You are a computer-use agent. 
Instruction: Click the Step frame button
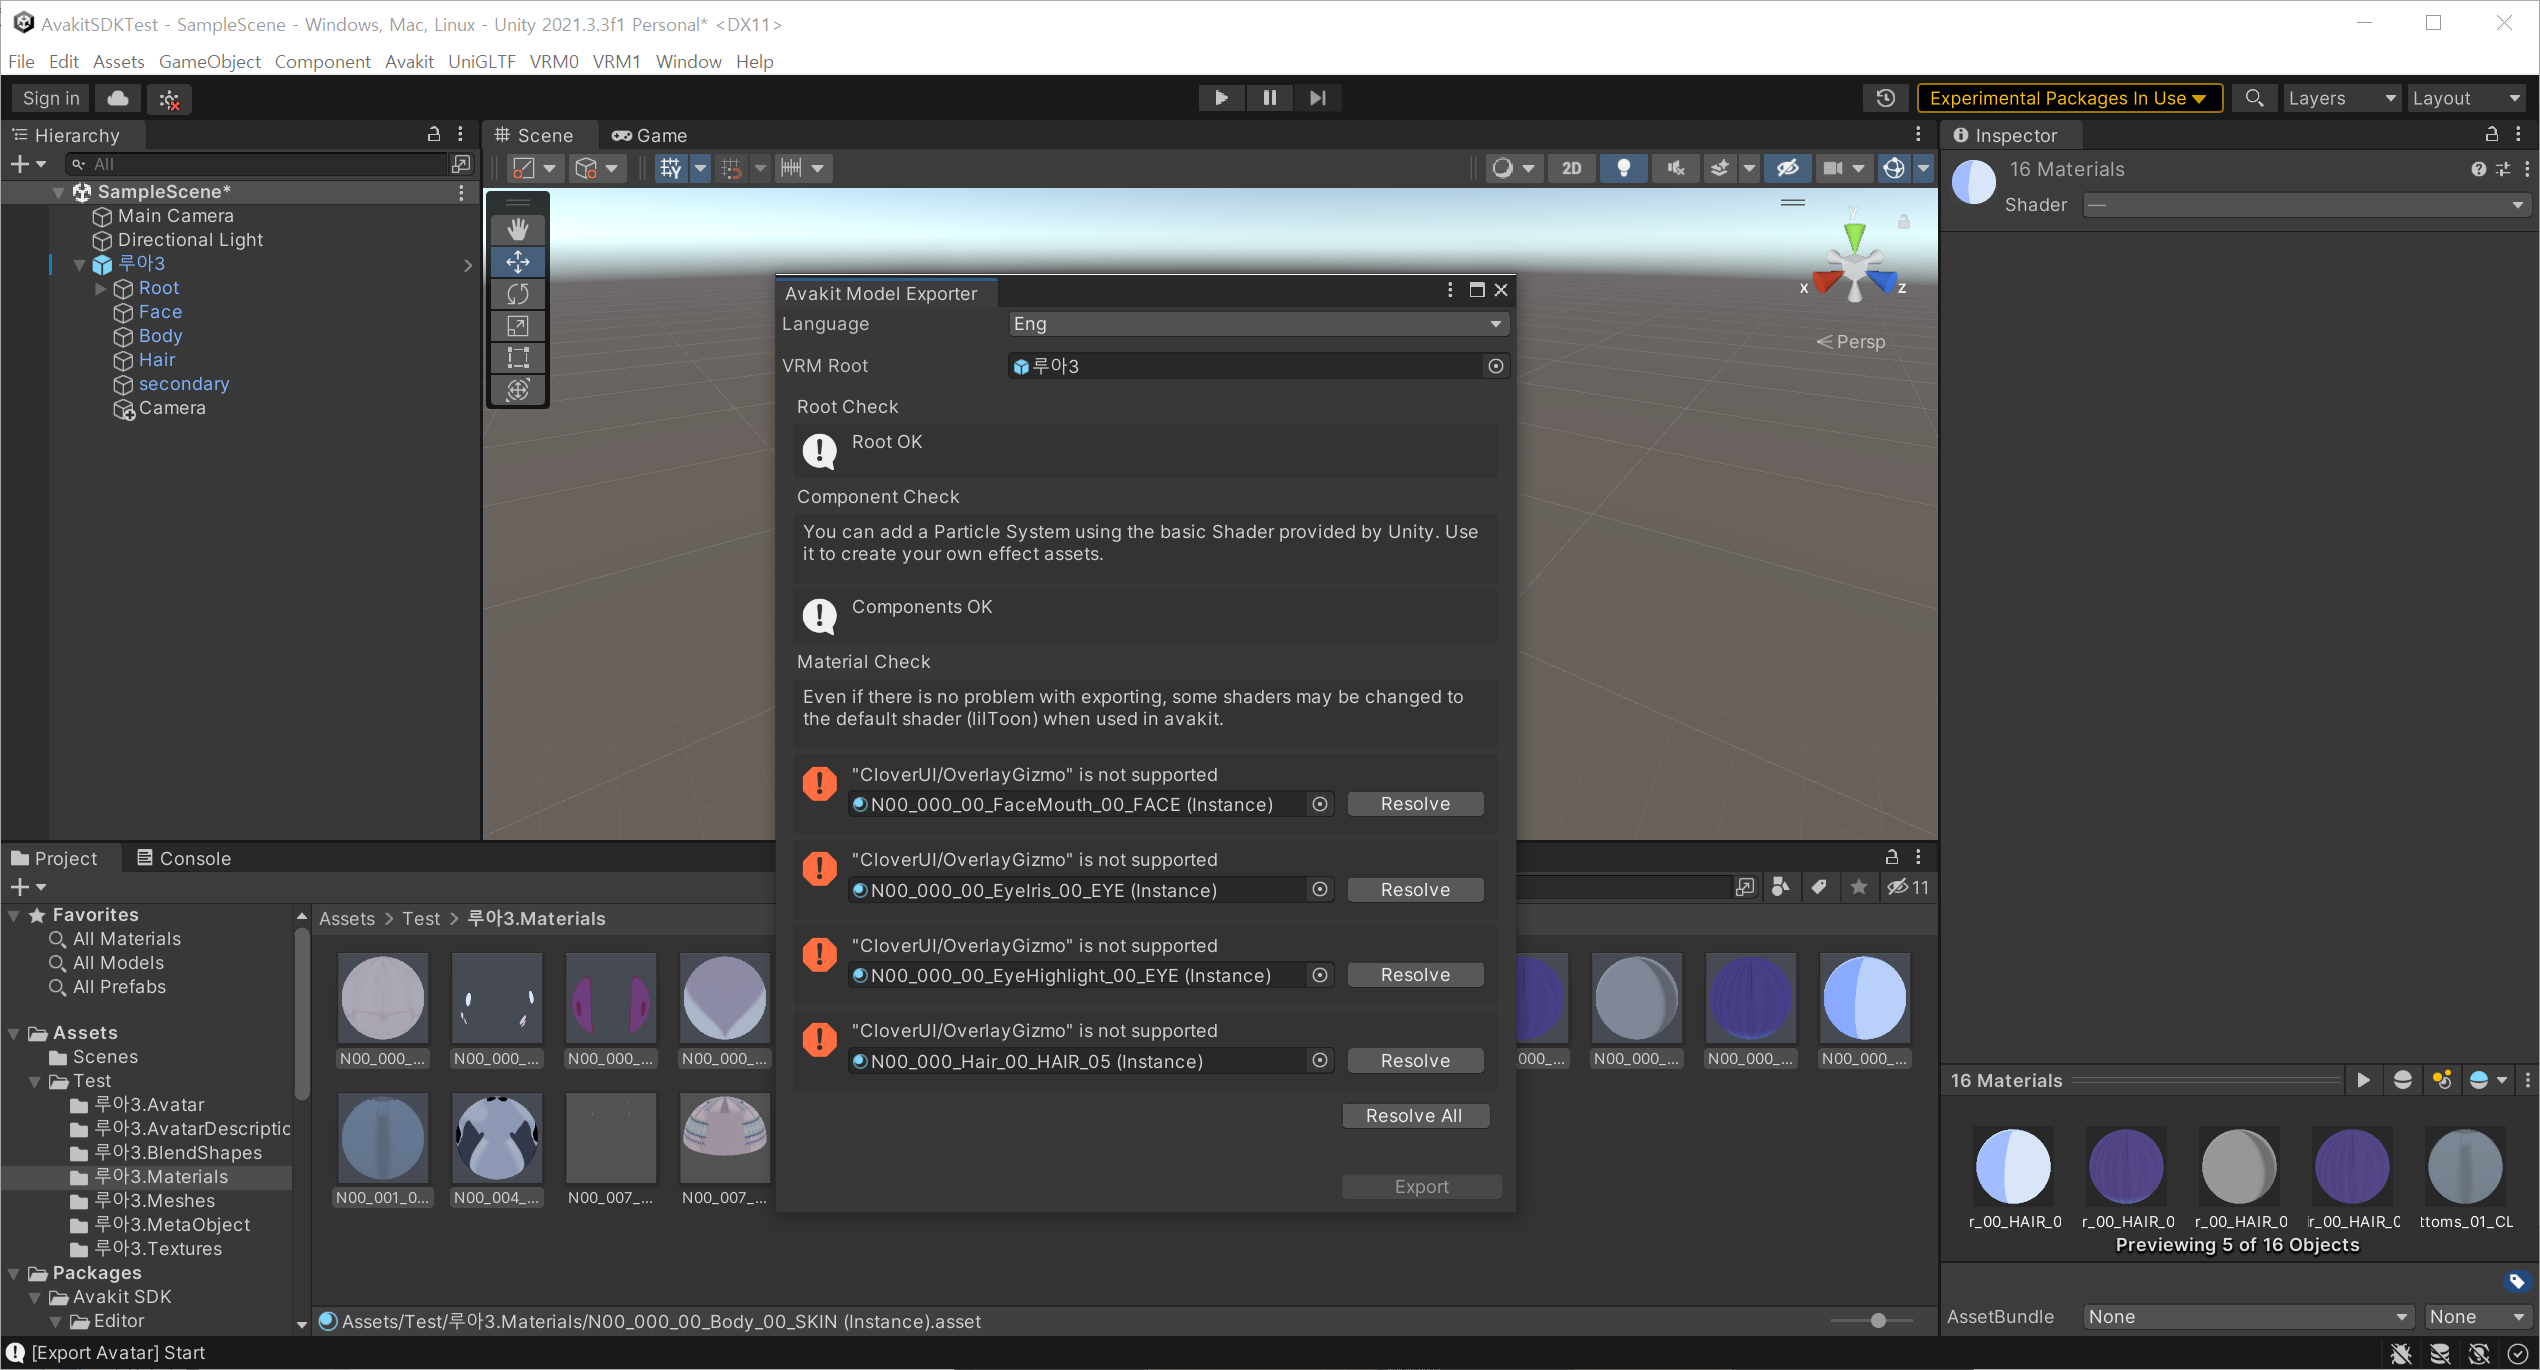(x=1318, y=98)
